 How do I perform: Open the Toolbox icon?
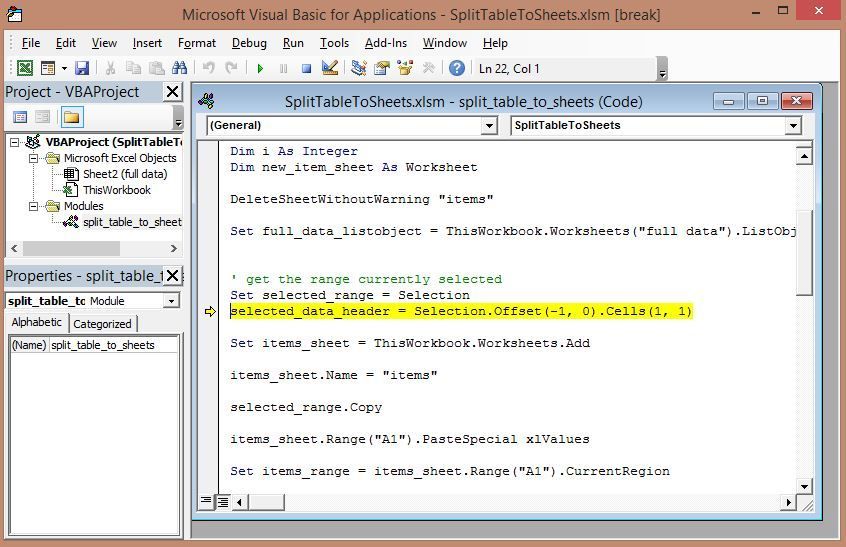coord(428,69)
